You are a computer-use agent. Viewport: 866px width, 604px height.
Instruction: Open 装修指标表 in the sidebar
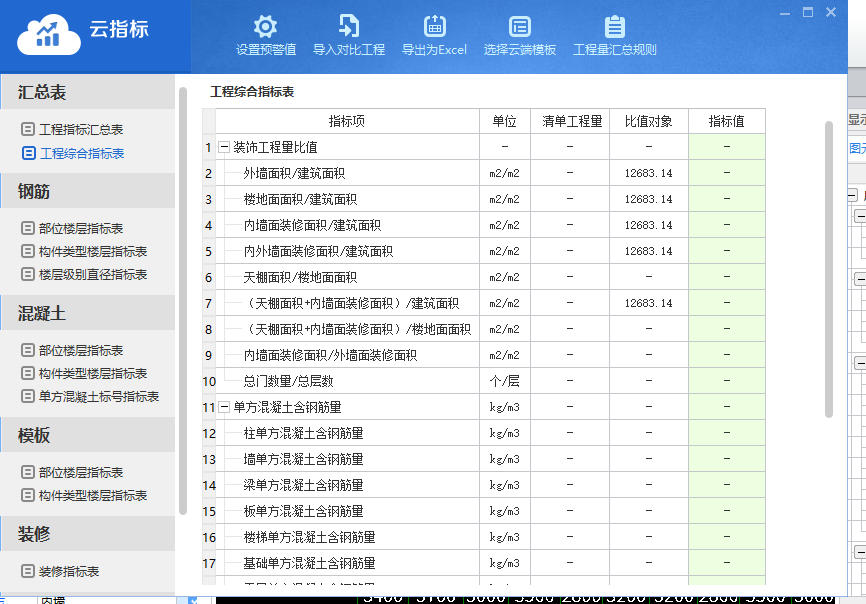pos(68,571)
